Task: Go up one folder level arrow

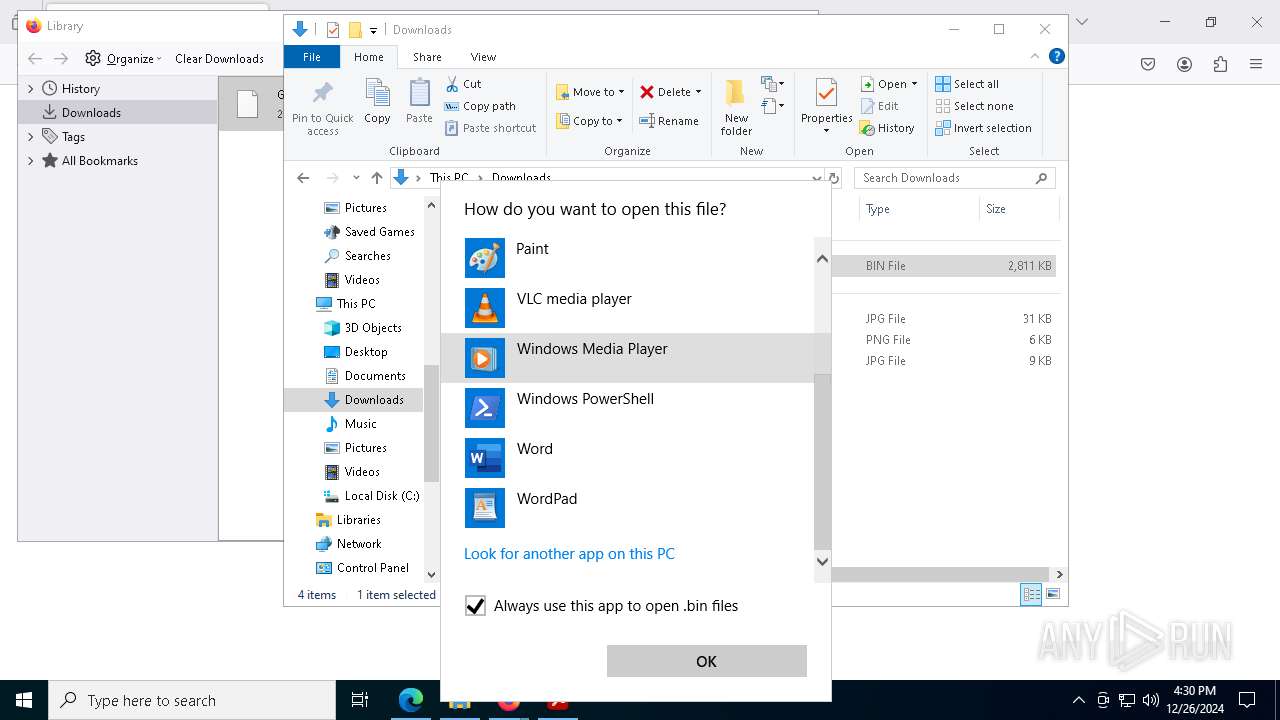Action: tap(376, 178)
